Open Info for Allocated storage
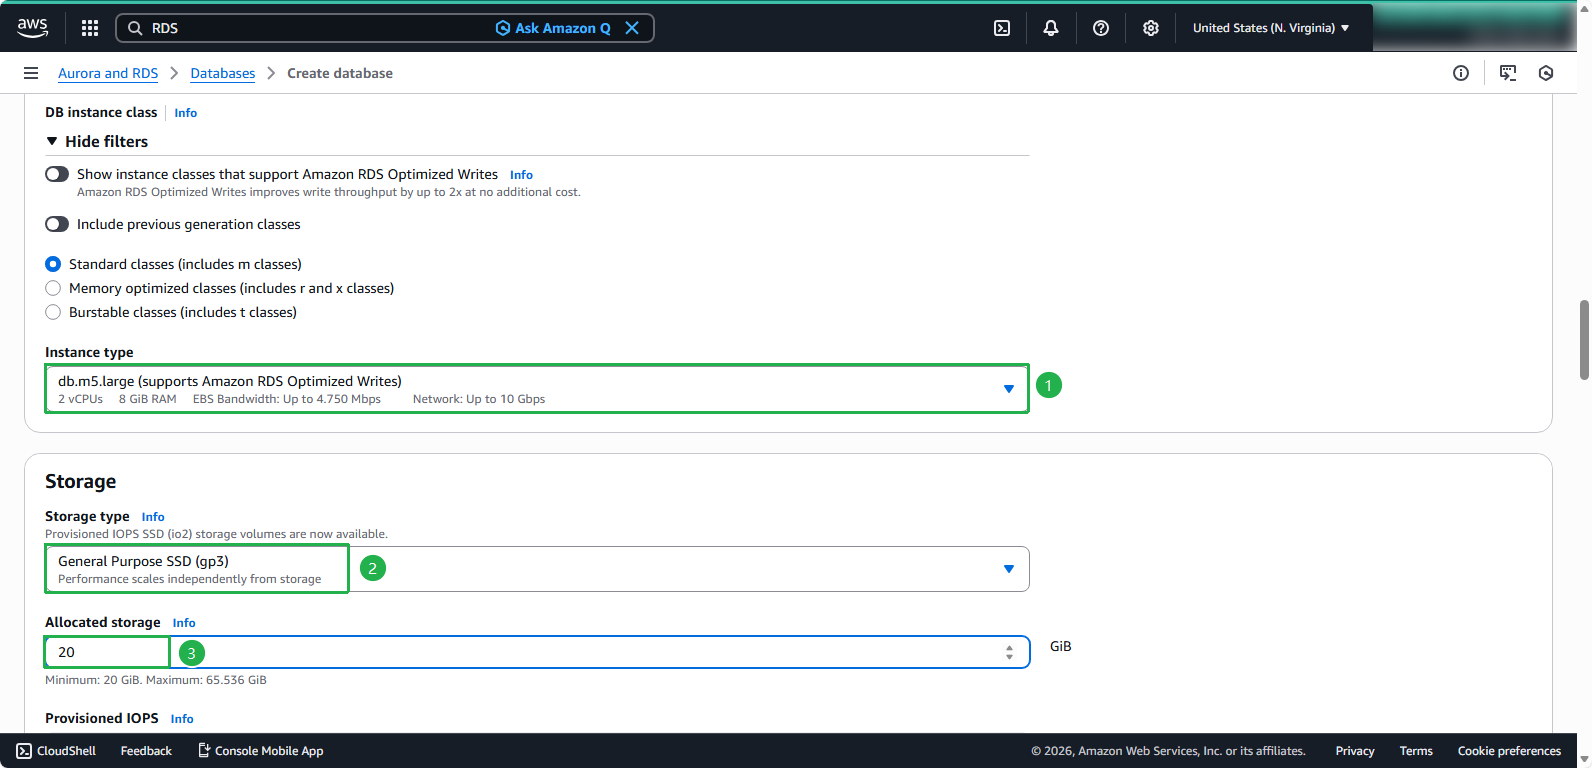This screenshot has height=768, width=1592. [x=184, y=623]
